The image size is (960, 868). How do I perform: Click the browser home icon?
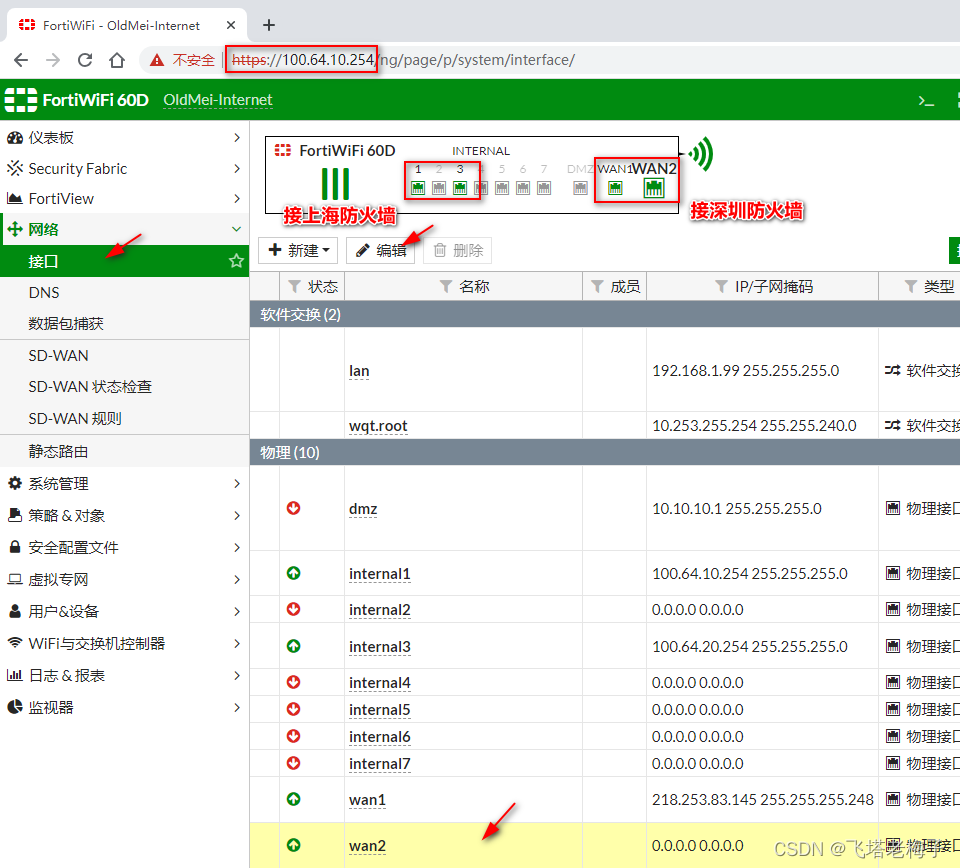pos(117,60)
